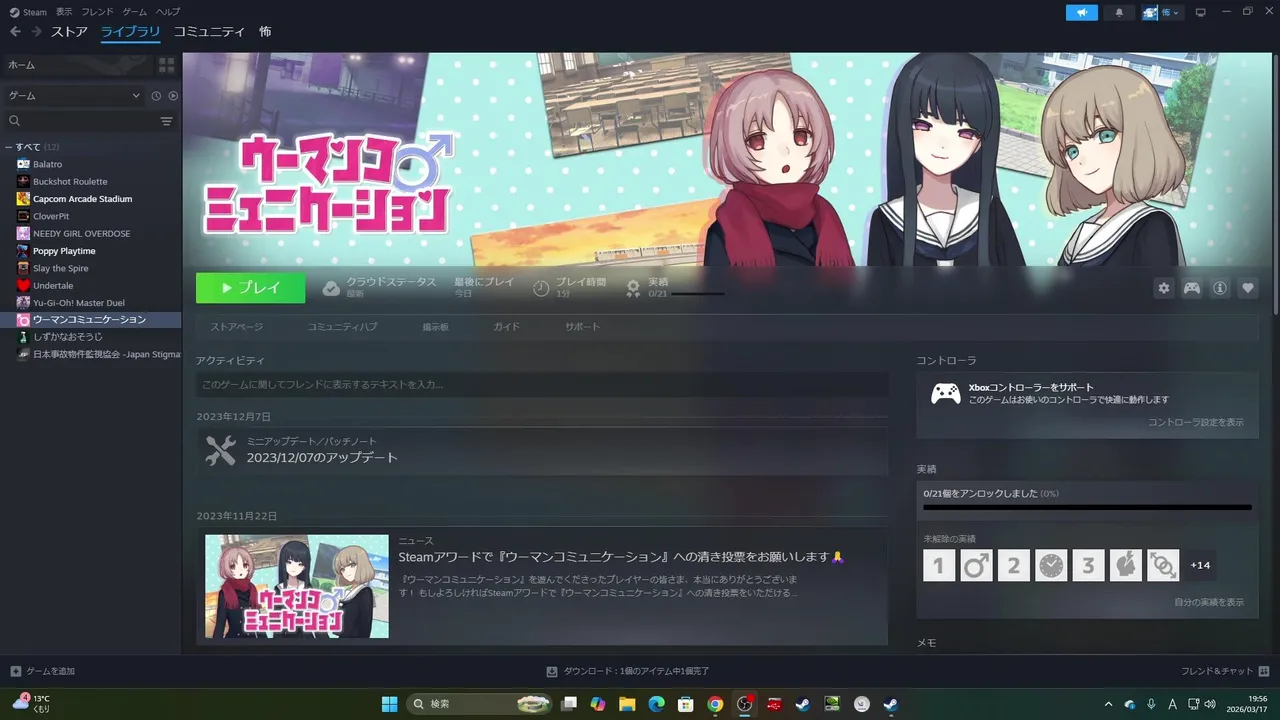Select 日本事故物件監視協会 in the library
The image size is (1280, 720).
click(98, 354)
